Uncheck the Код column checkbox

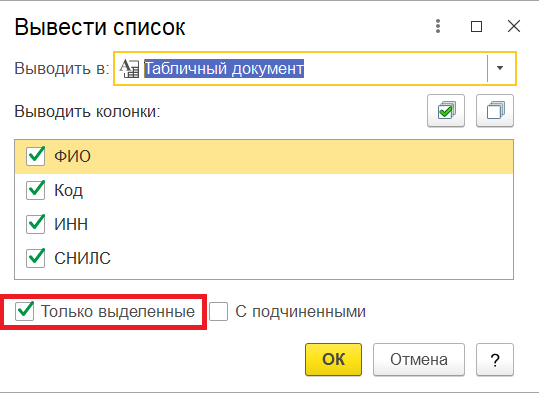tap(35, 190)
